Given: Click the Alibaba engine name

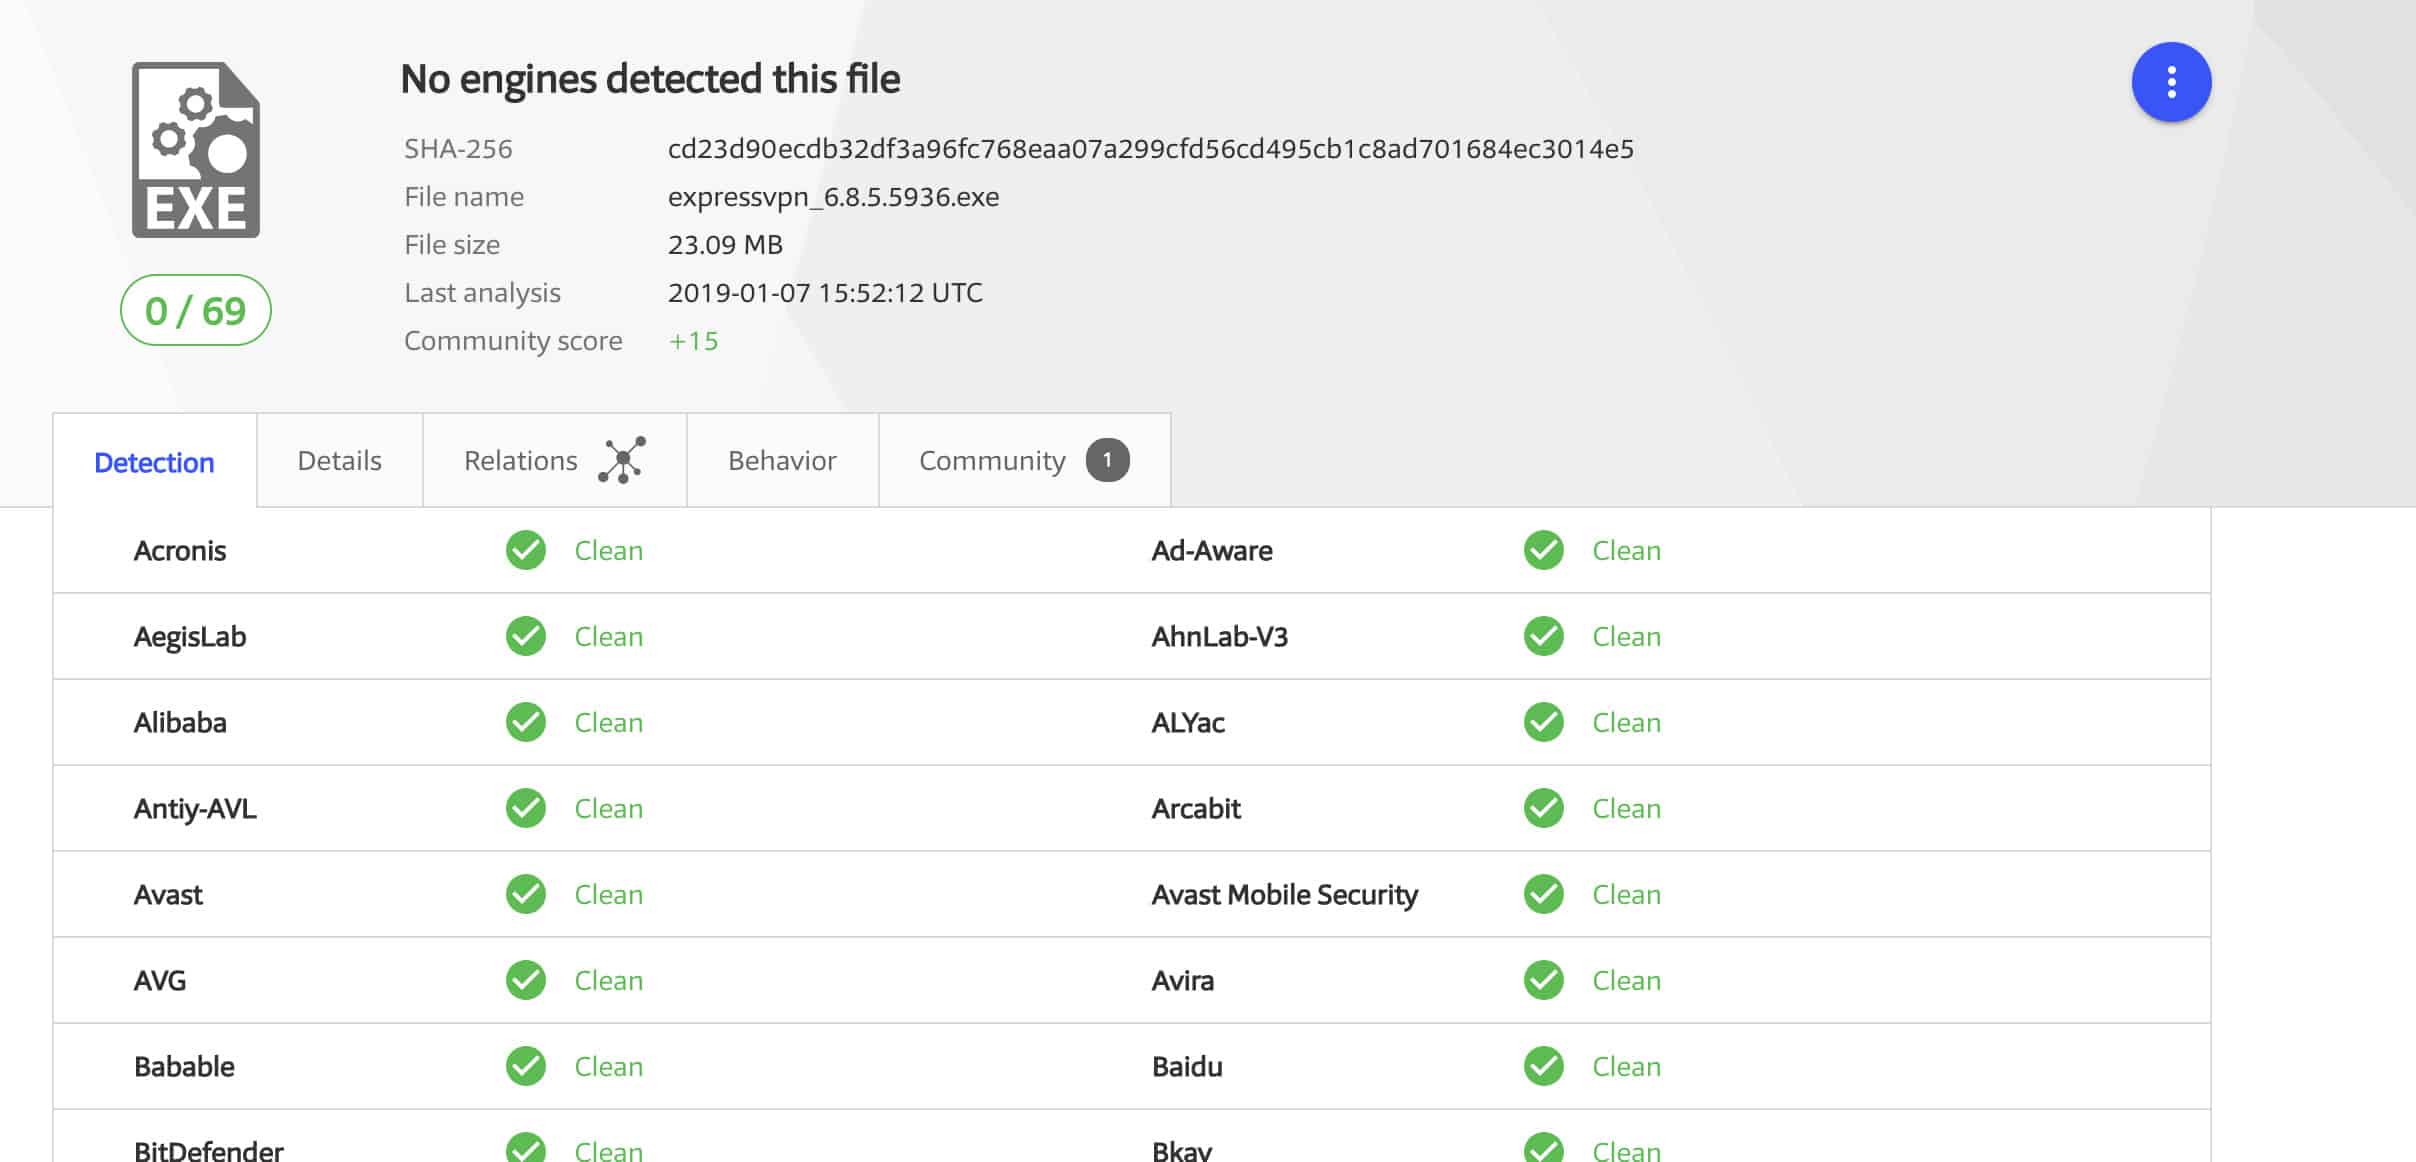Looking at the screenshot, I should [180, 723].
